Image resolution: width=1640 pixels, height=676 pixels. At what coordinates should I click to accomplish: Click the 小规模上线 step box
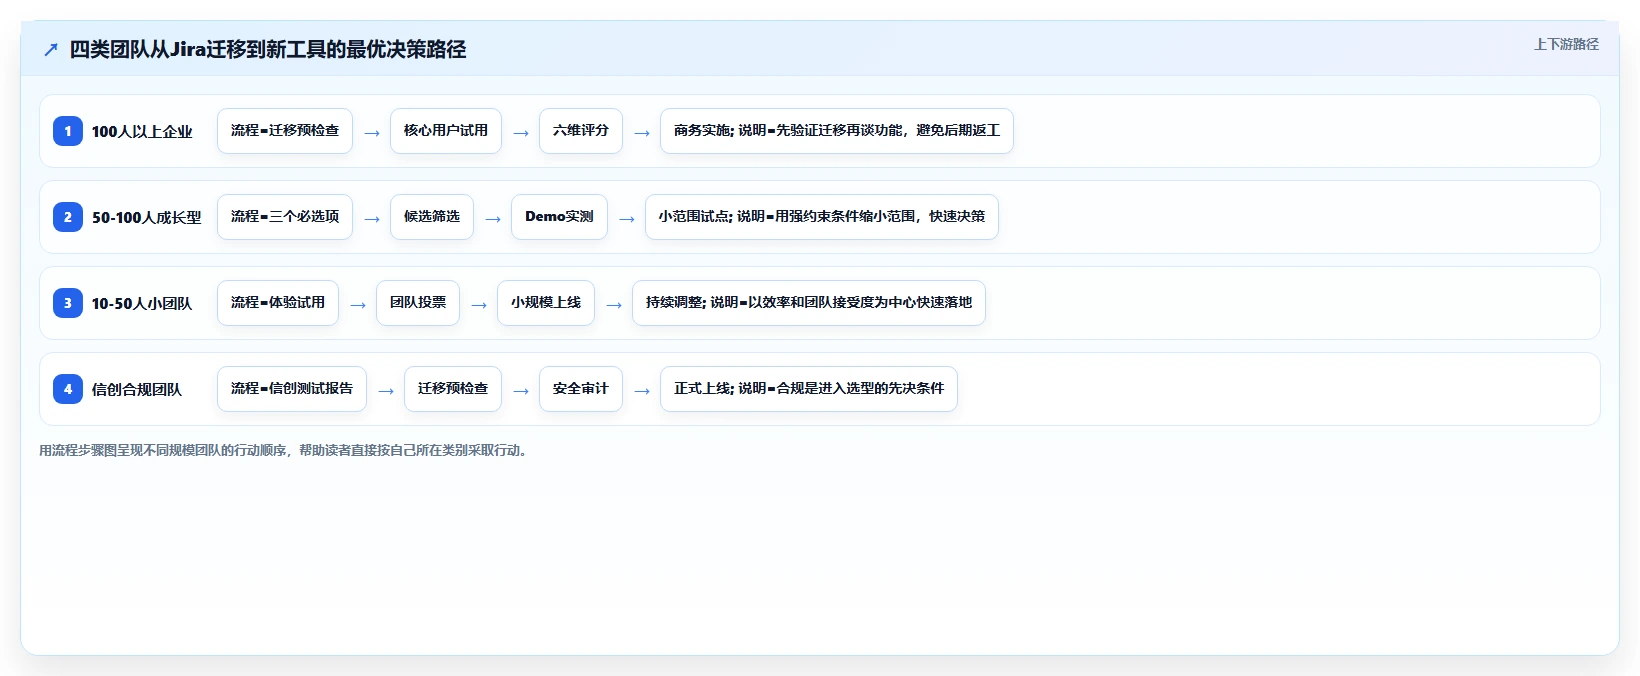546,303
